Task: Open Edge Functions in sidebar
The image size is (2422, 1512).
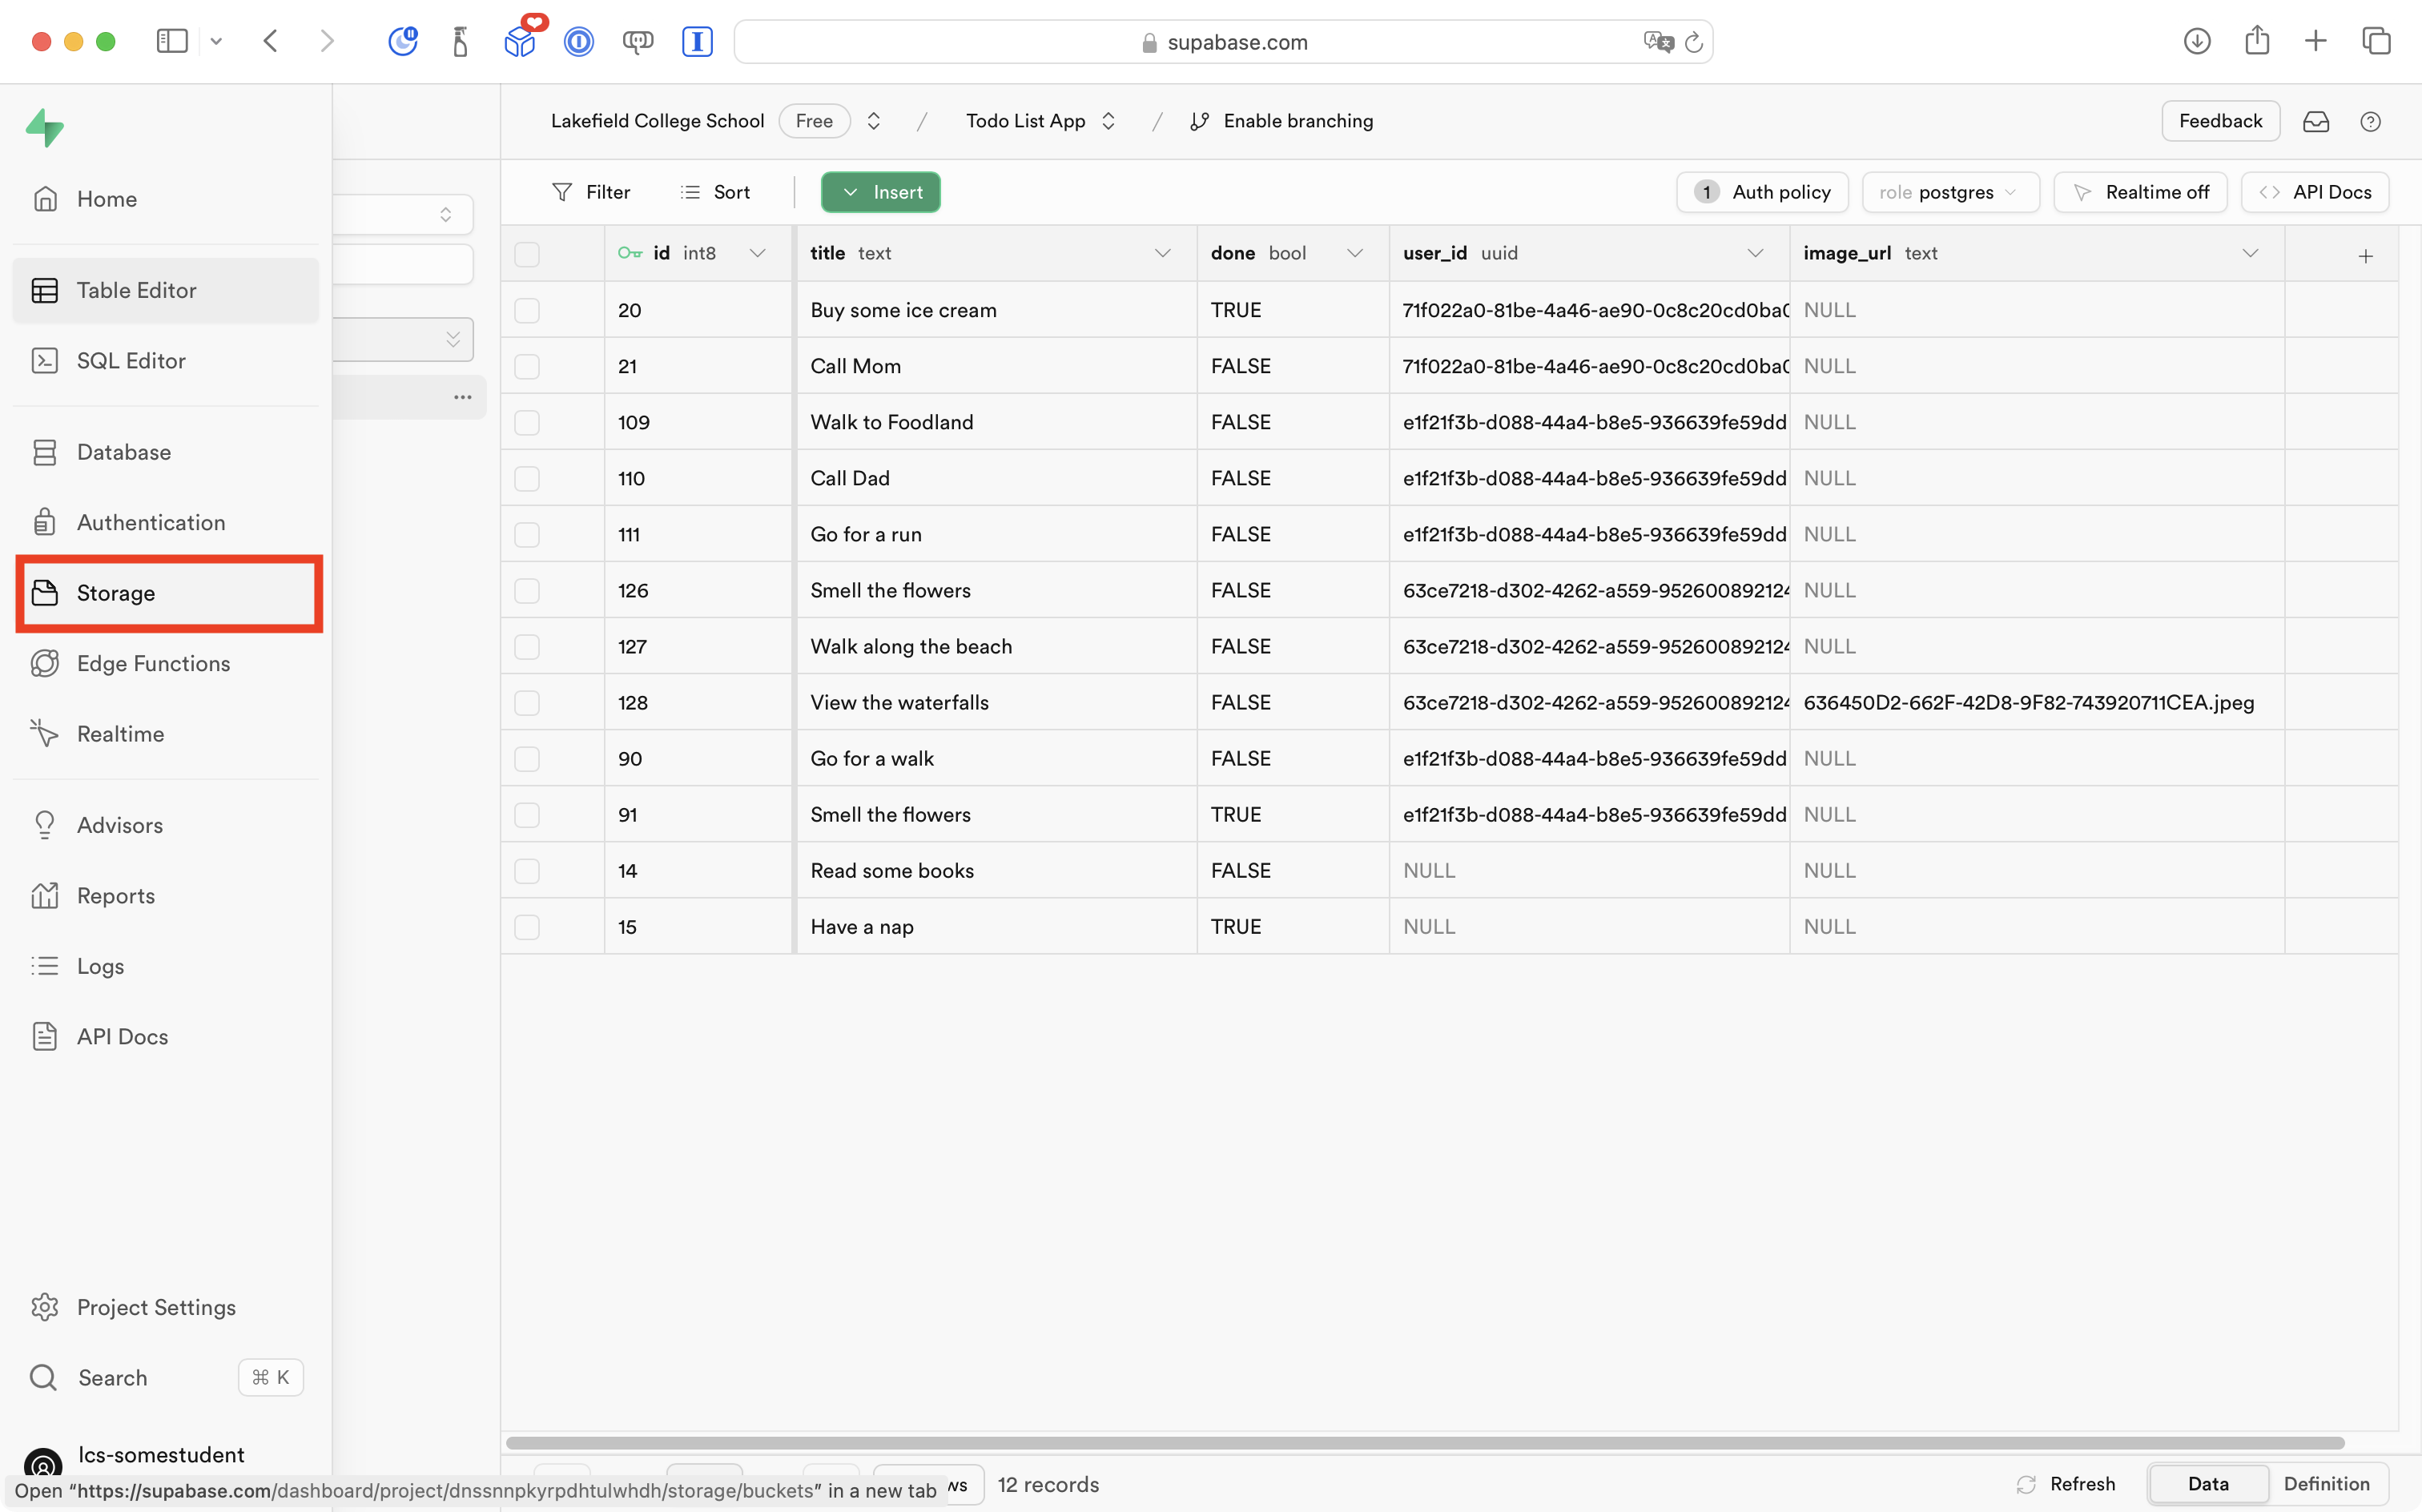Action: pos(153,663)
